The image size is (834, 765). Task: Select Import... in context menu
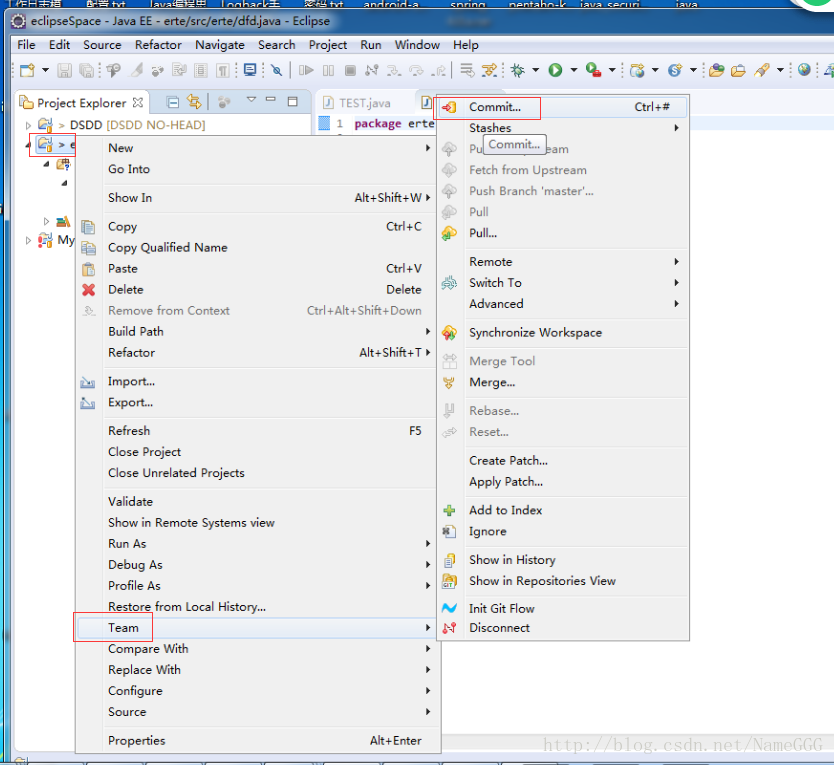[x=258, y=381]
